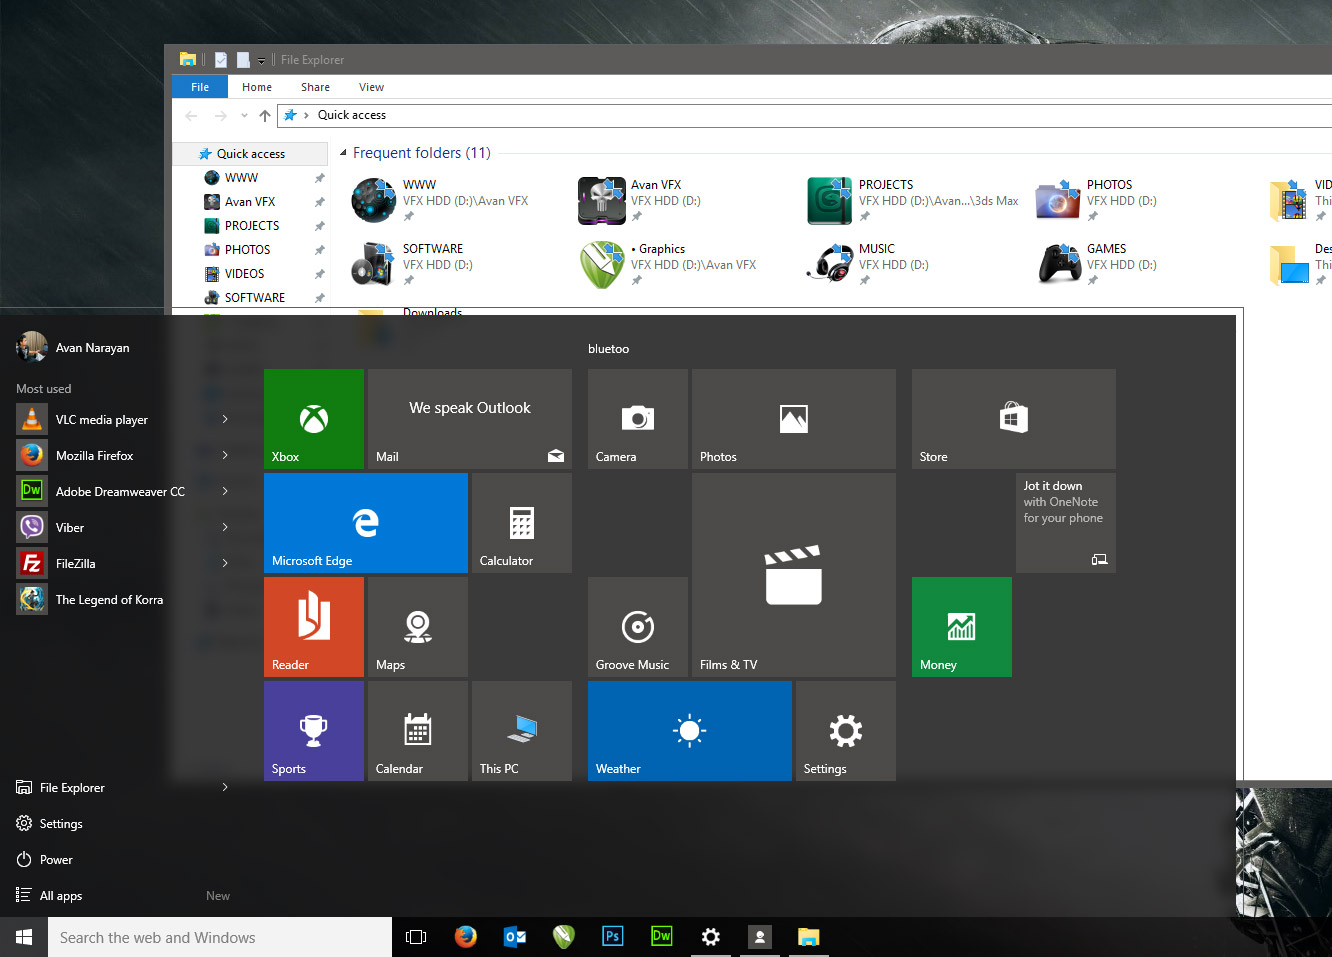Open Outlook from the taskbar
1332x957 pixels.
tap(515, 937)
